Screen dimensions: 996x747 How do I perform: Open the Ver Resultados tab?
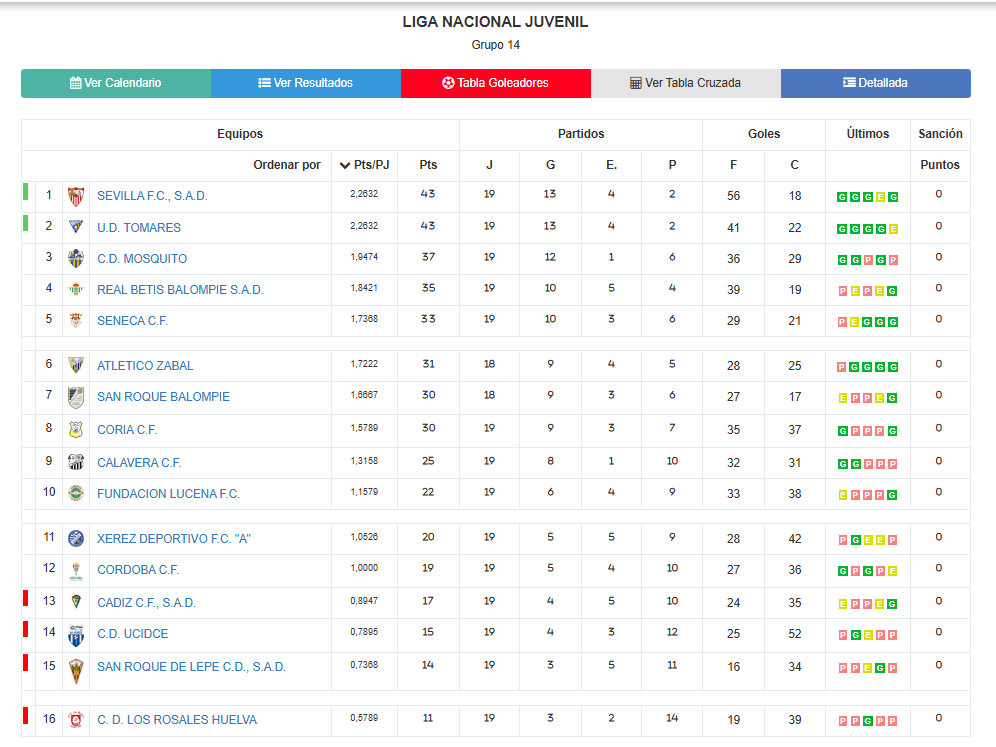click(306, 83)
